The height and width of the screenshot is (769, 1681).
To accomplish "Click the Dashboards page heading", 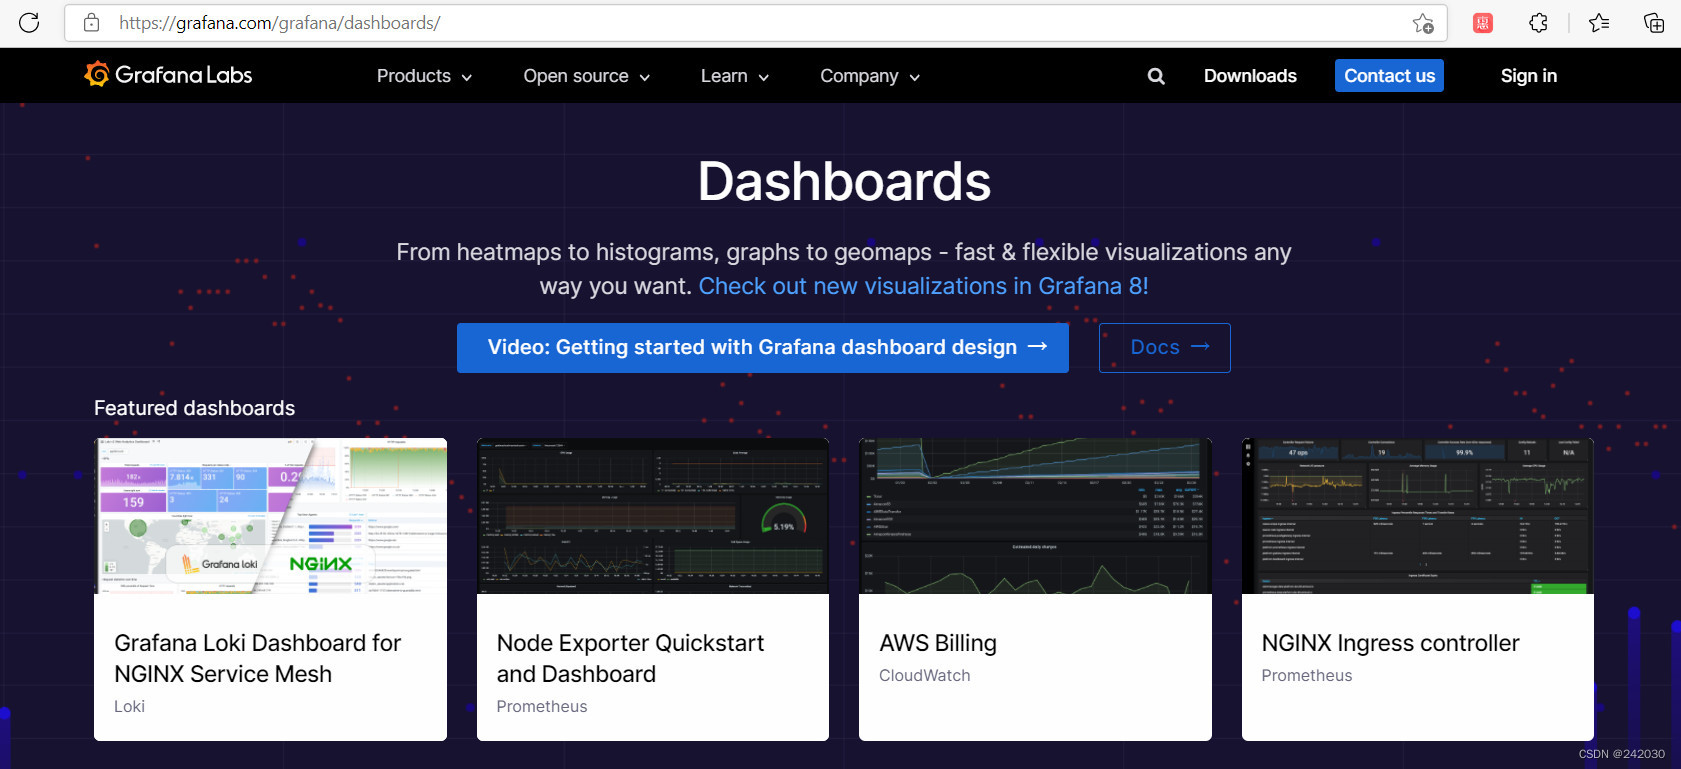I will click(x=844, y=181).
